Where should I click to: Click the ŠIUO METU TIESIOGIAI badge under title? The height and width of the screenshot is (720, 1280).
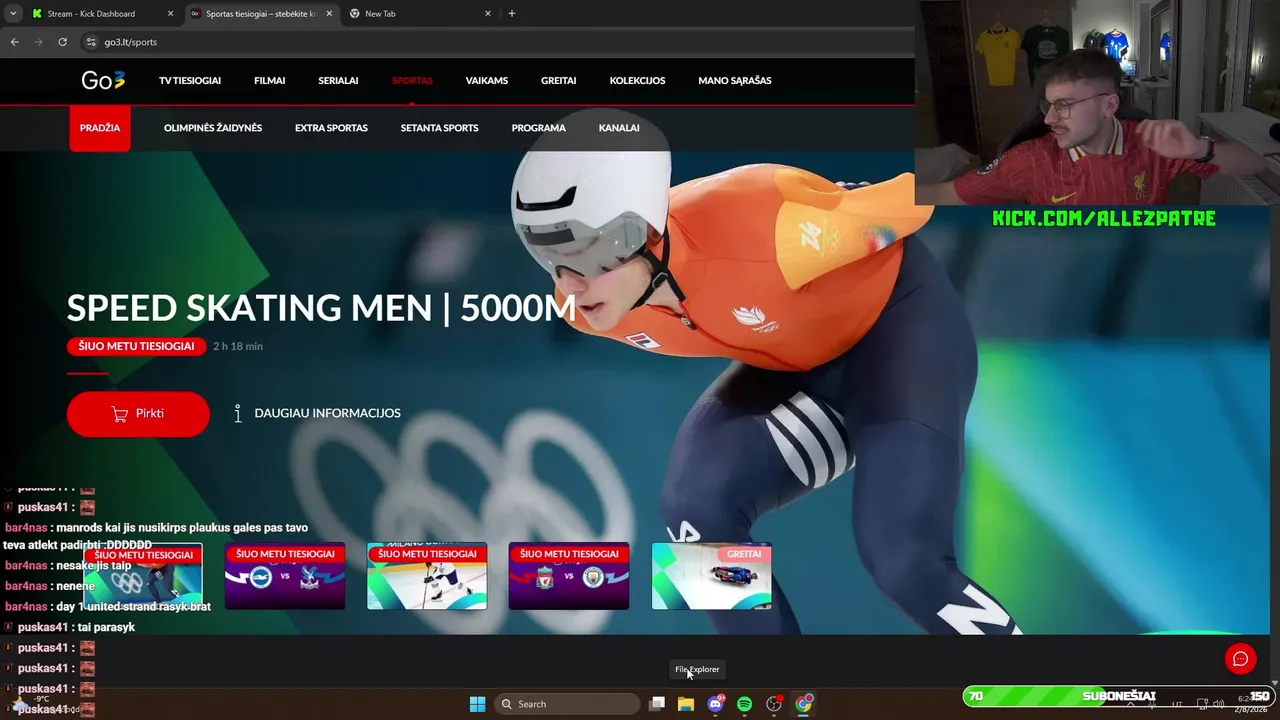[x=136, y=346]
